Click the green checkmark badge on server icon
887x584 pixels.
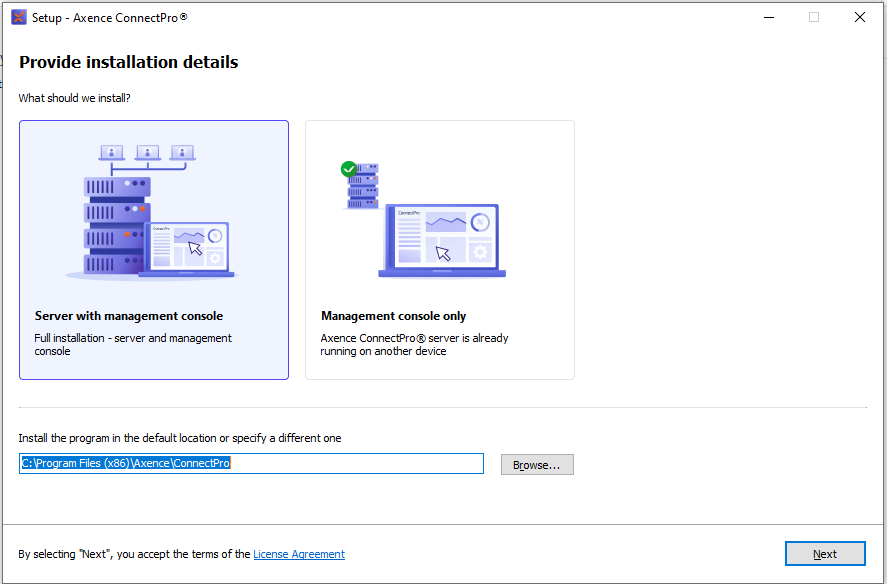[x=349, y=169]
